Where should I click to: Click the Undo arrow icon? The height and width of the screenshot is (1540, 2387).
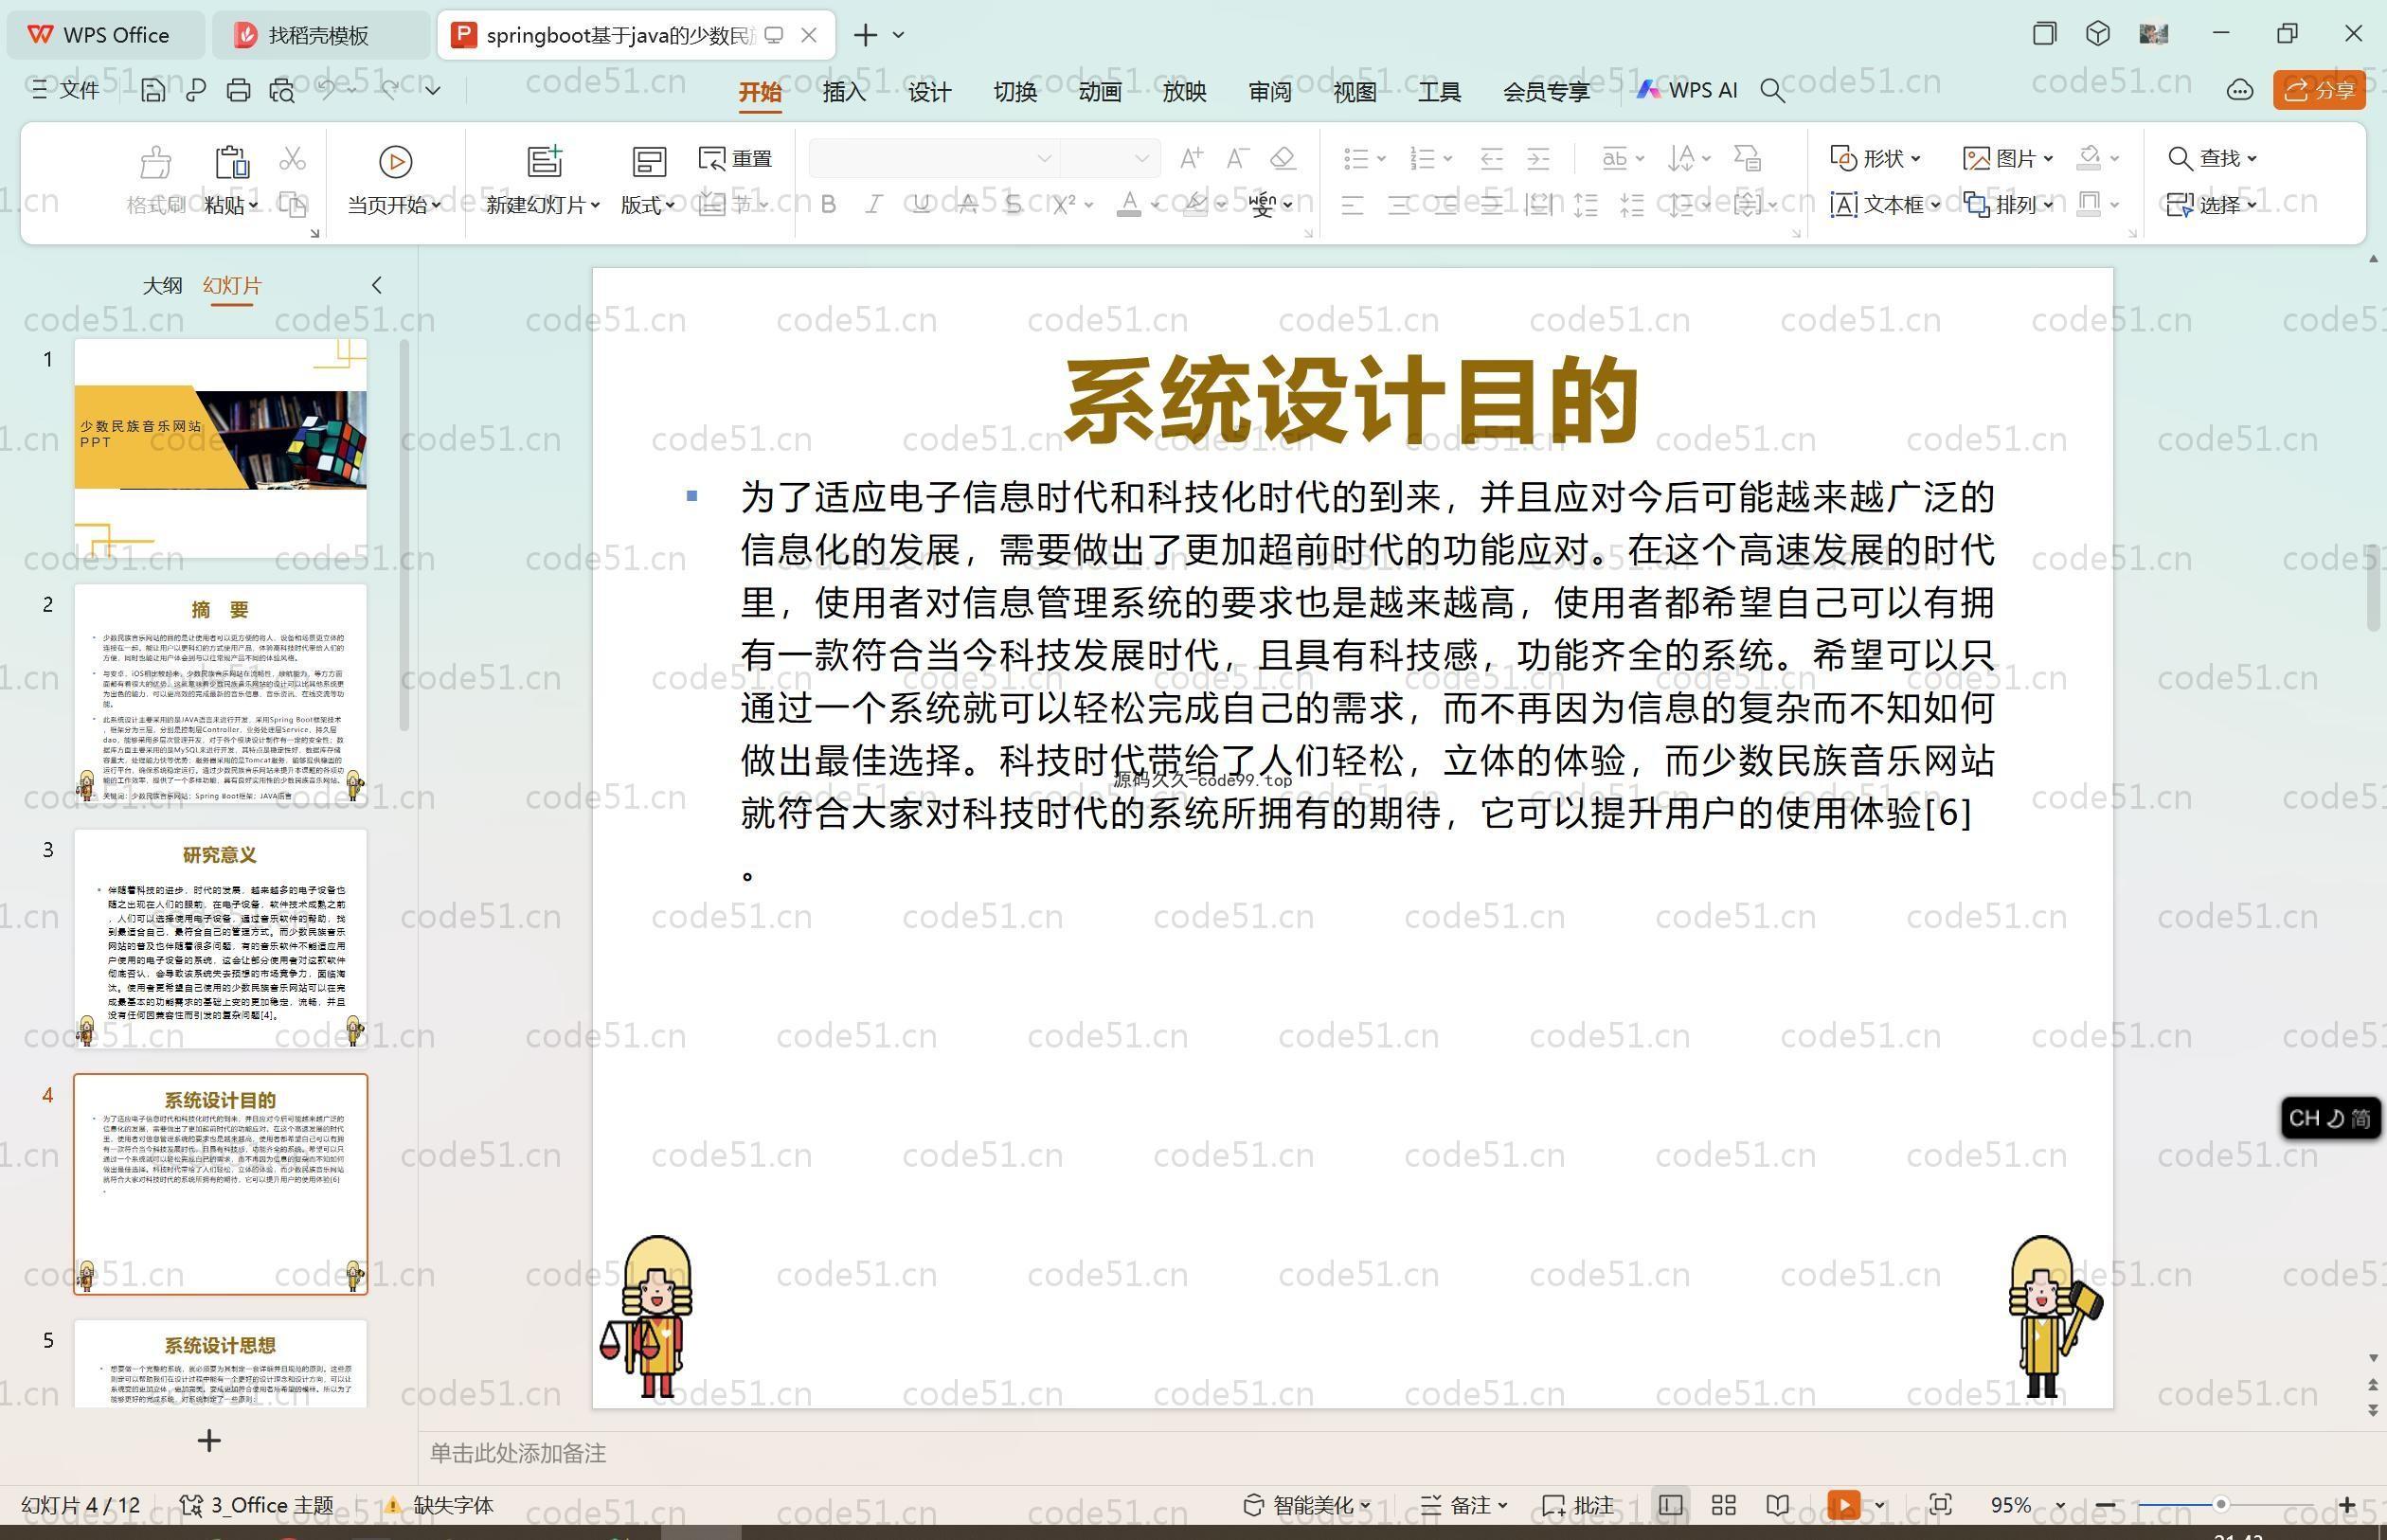[326, 91]
